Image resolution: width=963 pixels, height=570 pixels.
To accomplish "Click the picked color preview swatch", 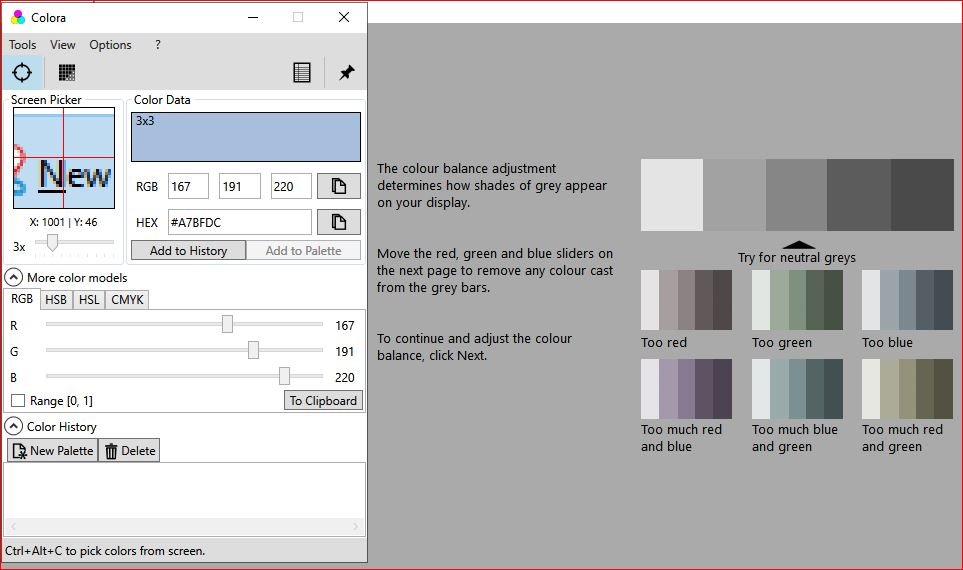I will (x=246, y=137).
